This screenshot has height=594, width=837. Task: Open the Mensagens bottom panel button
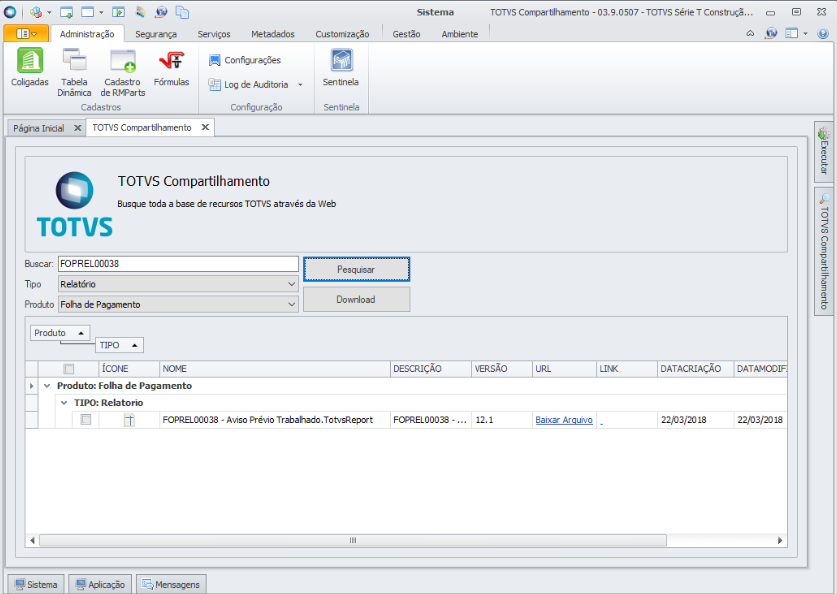pyautogui.click(x=171, y=584)
